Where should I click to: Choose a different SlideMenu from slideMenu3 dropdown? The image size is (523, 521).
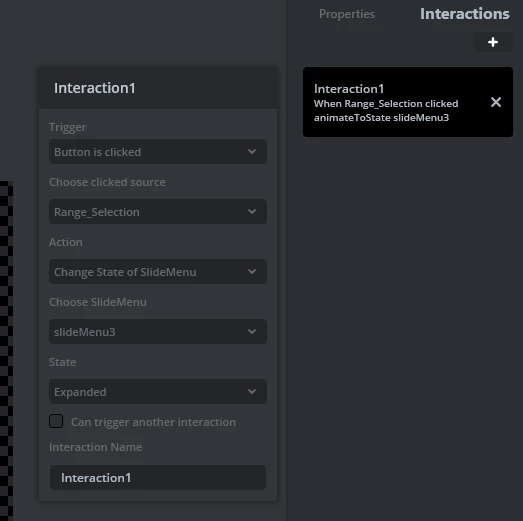click(x=158, y=332)
